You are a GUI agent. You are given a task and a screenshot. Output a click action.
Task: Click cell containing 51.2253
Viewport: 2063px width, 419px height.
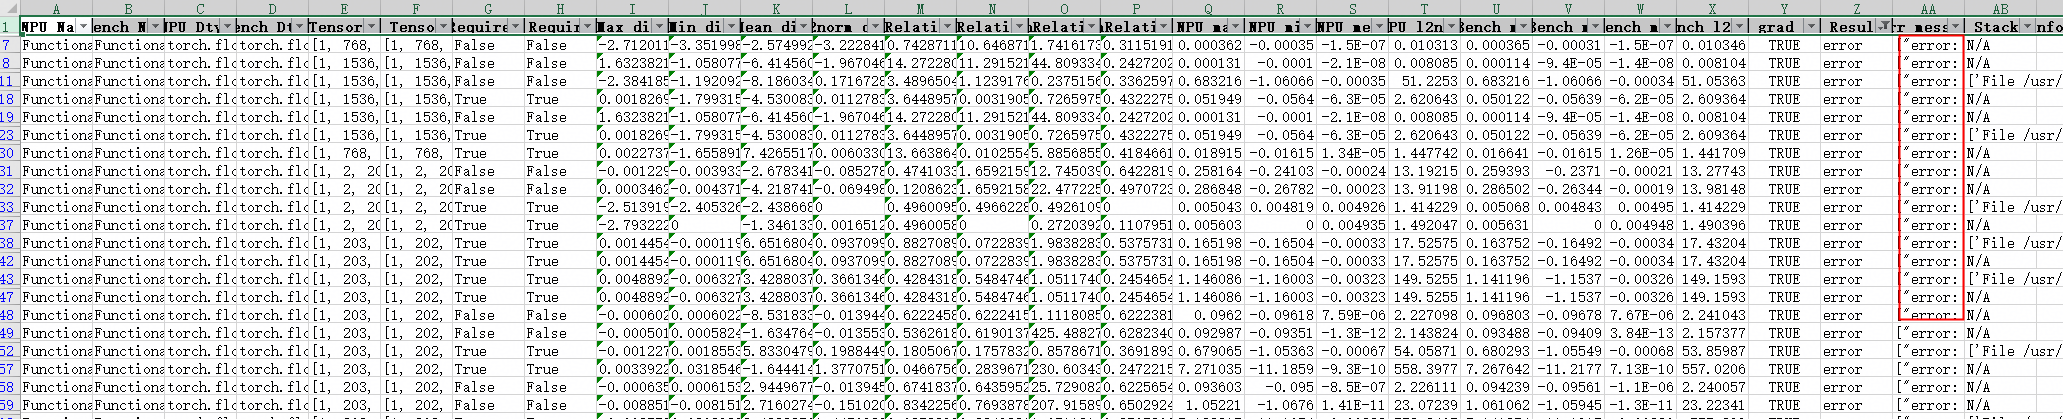pos(1424,81)
